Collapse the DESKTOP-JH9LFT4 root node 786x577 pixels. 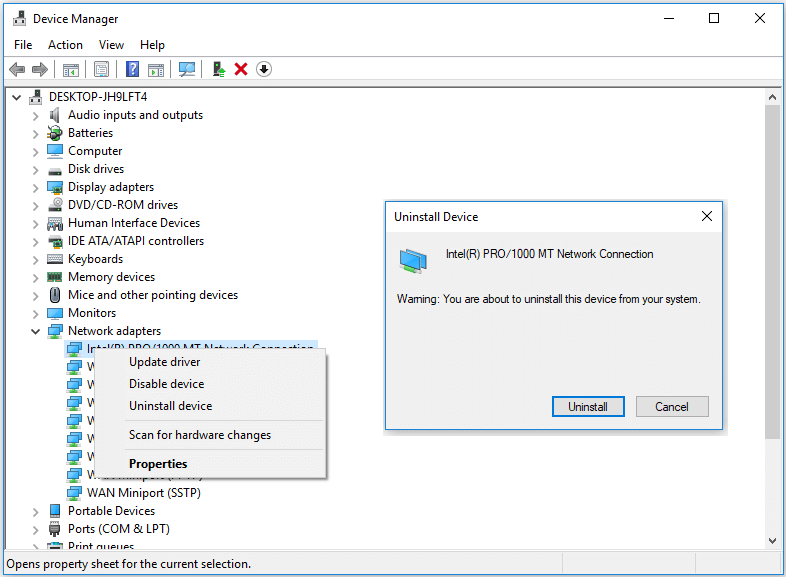click(x=17, y=97)
